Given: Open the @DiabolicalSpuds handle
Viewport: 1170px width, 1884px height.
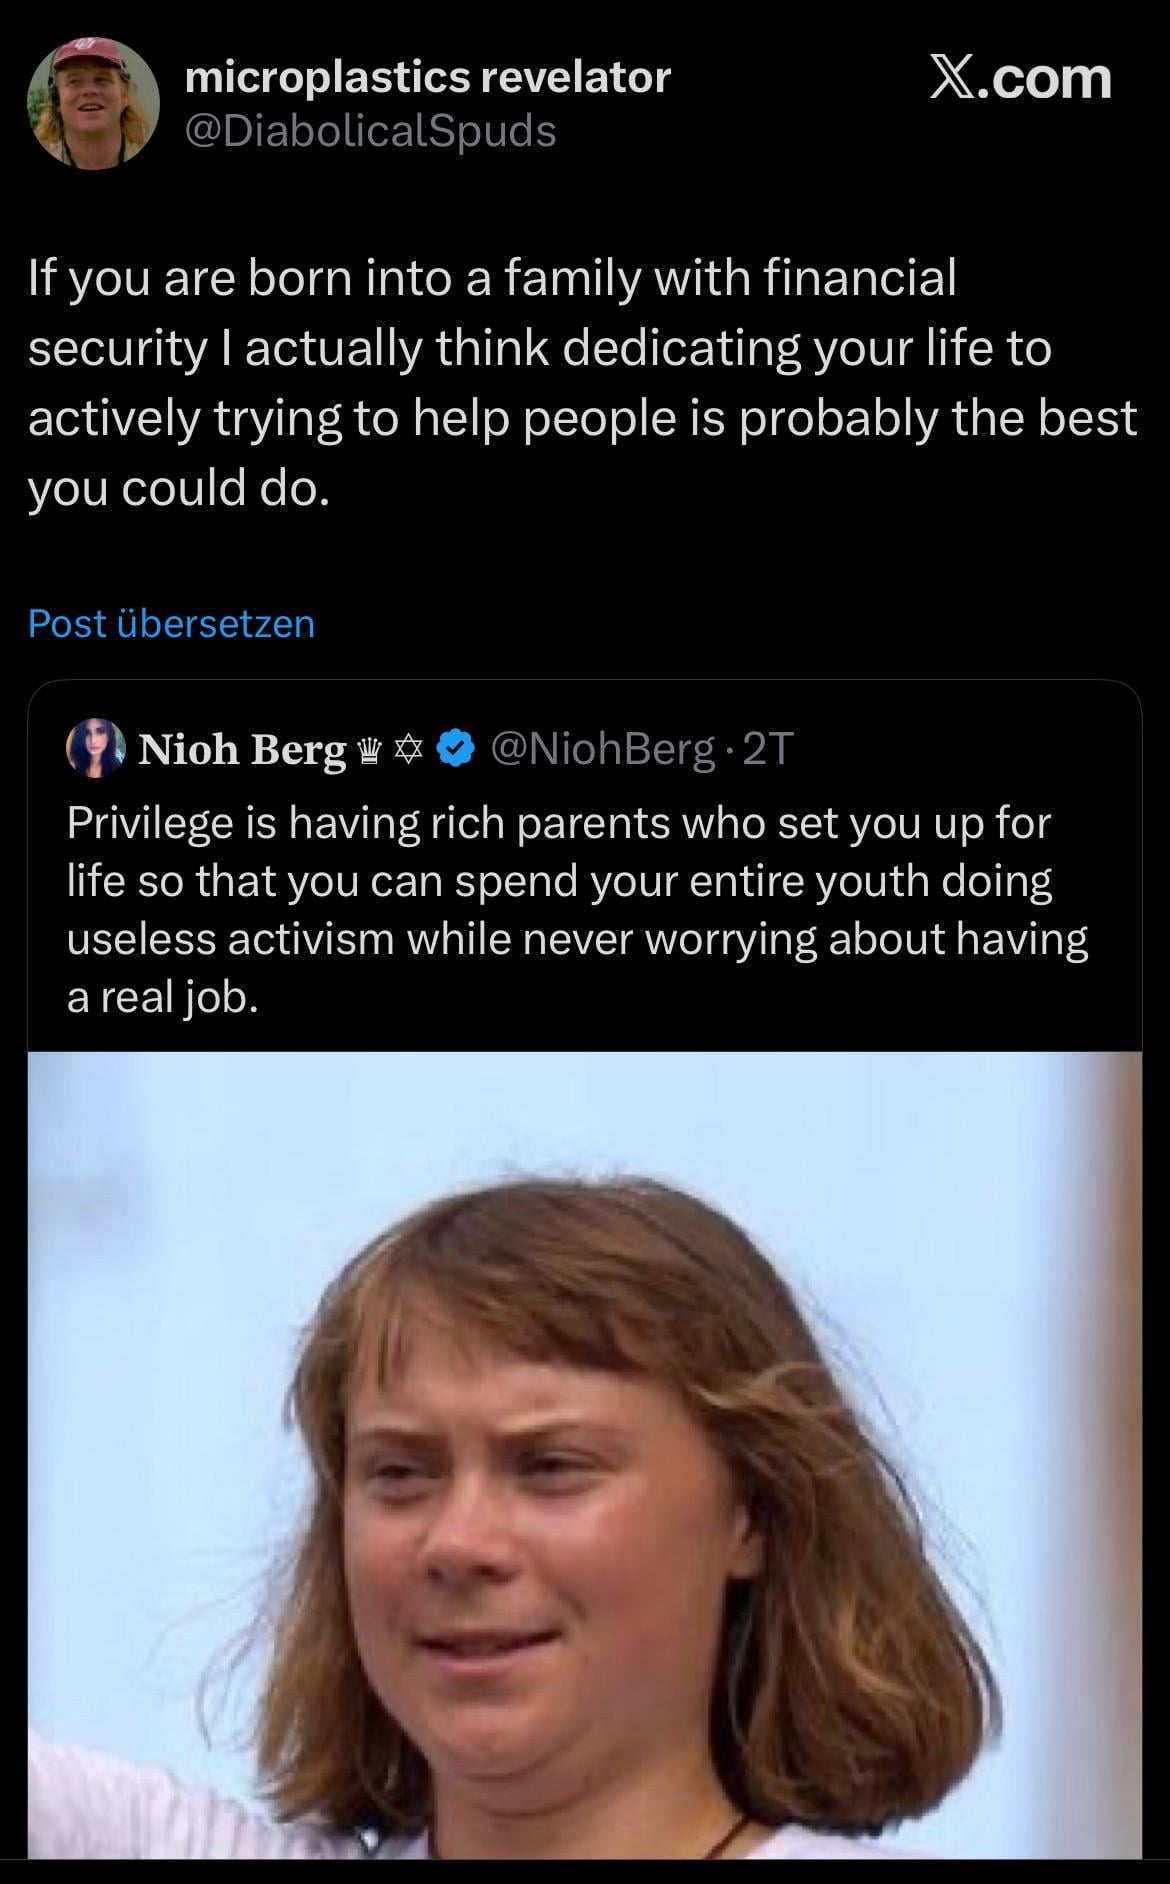Looking at the screenshot, I should tap(370, 131).
